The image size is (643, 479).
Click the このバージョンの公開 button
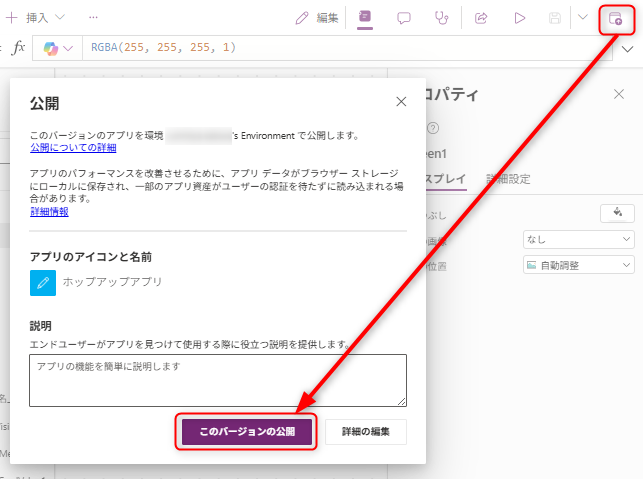point(247,431)
